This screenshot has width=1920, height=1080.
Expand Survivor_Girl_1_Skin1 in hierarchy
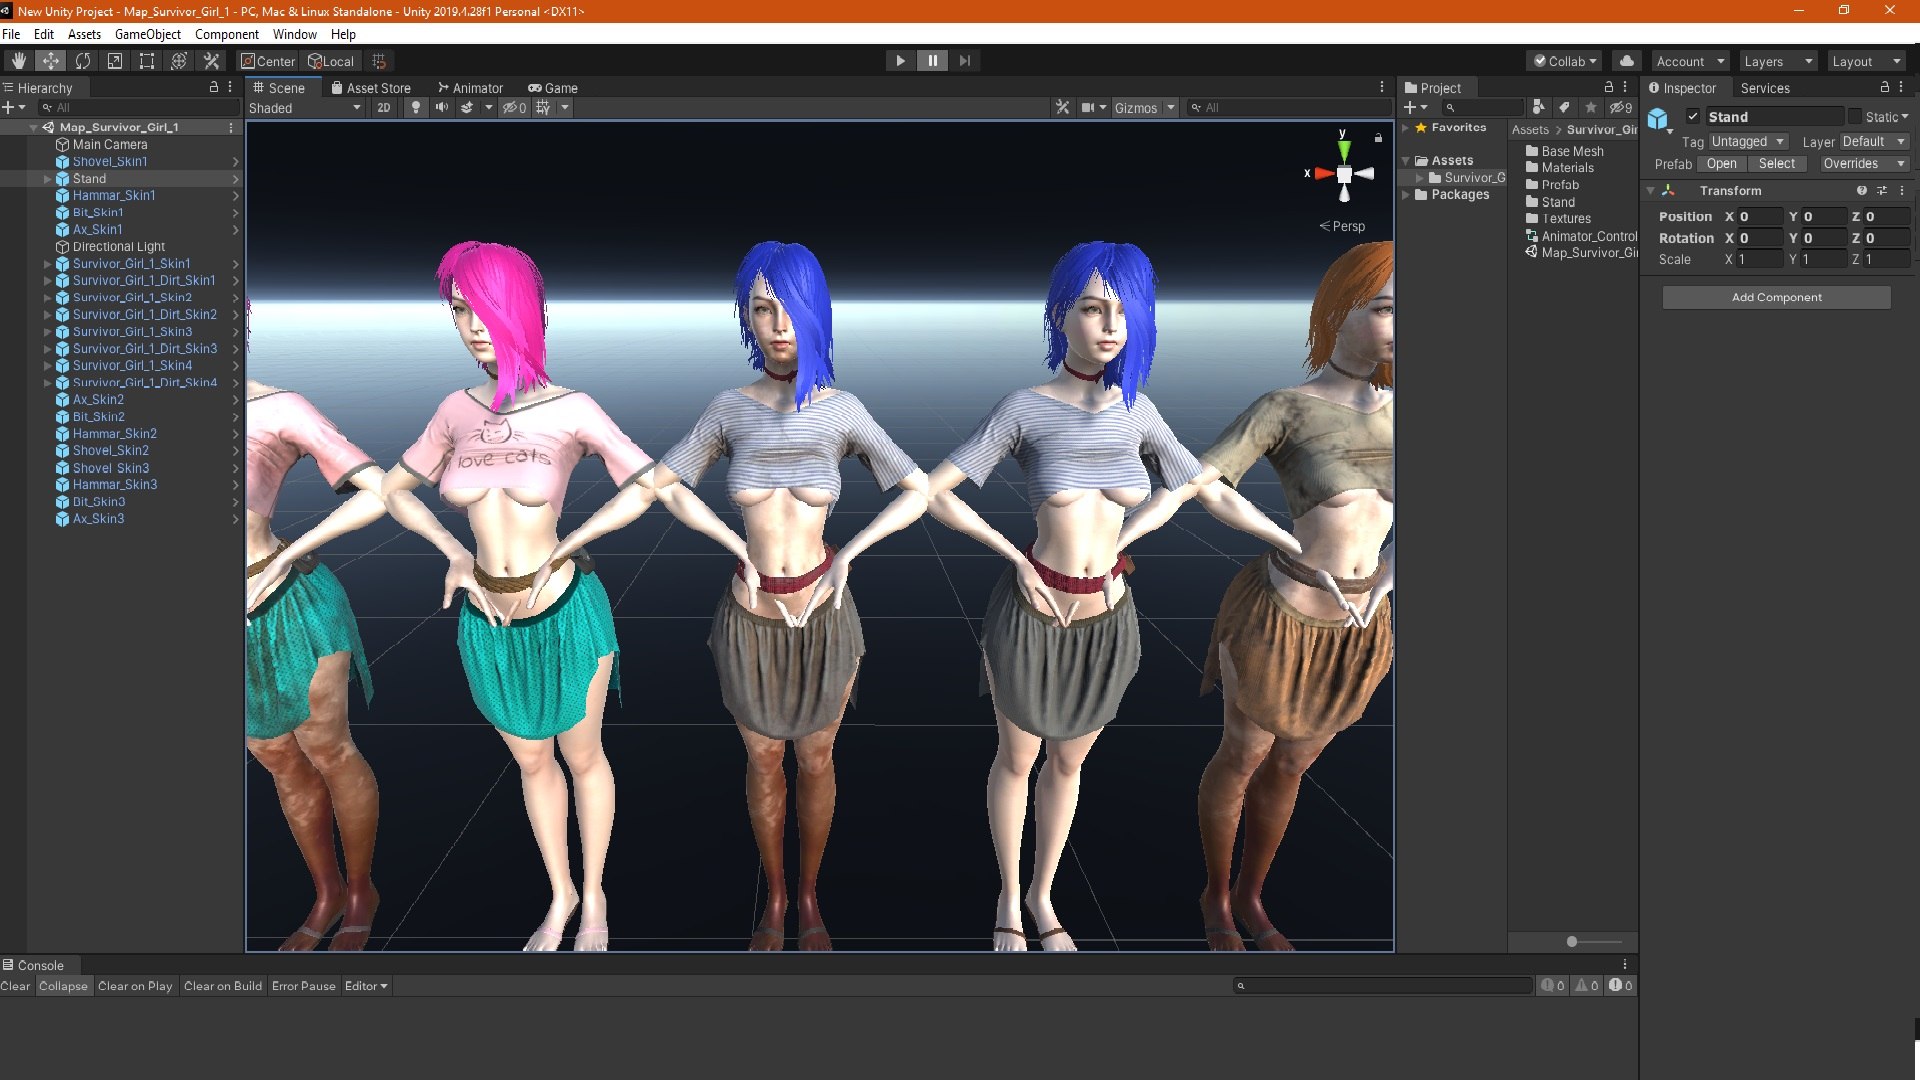click(47, 264)
